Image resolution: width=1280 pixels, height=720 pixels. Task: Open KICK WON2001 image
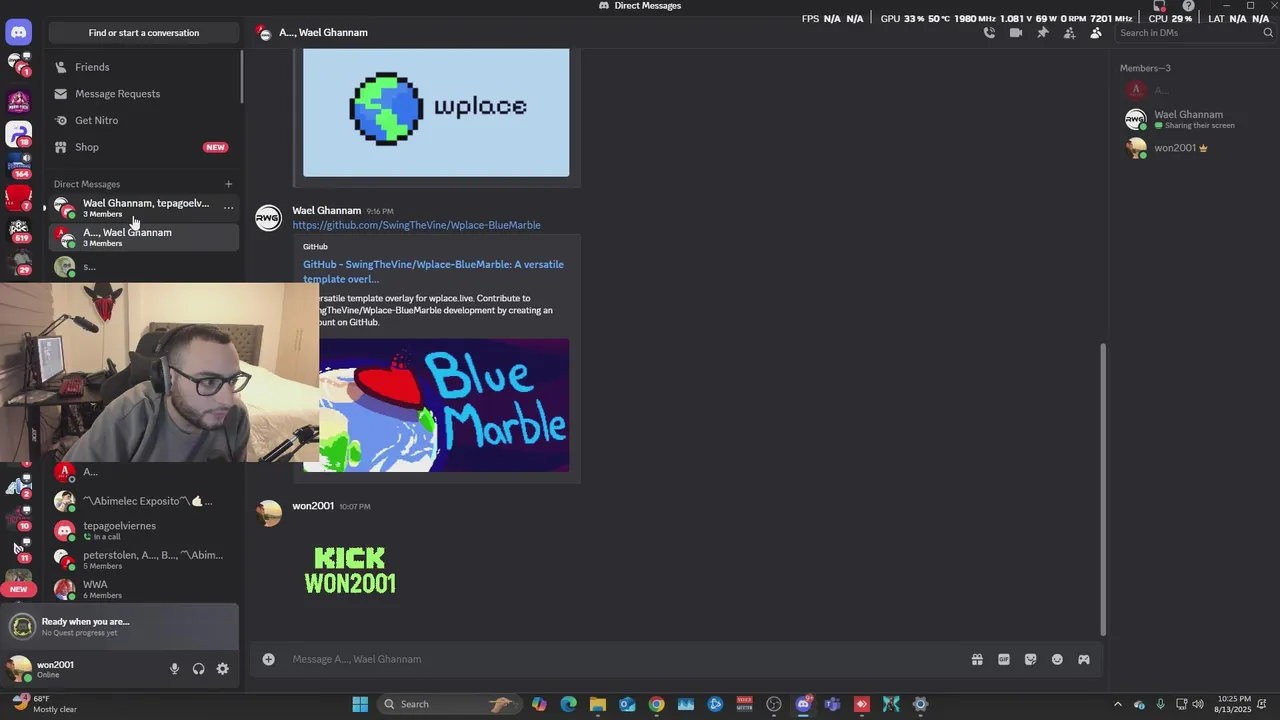(349, 571)
